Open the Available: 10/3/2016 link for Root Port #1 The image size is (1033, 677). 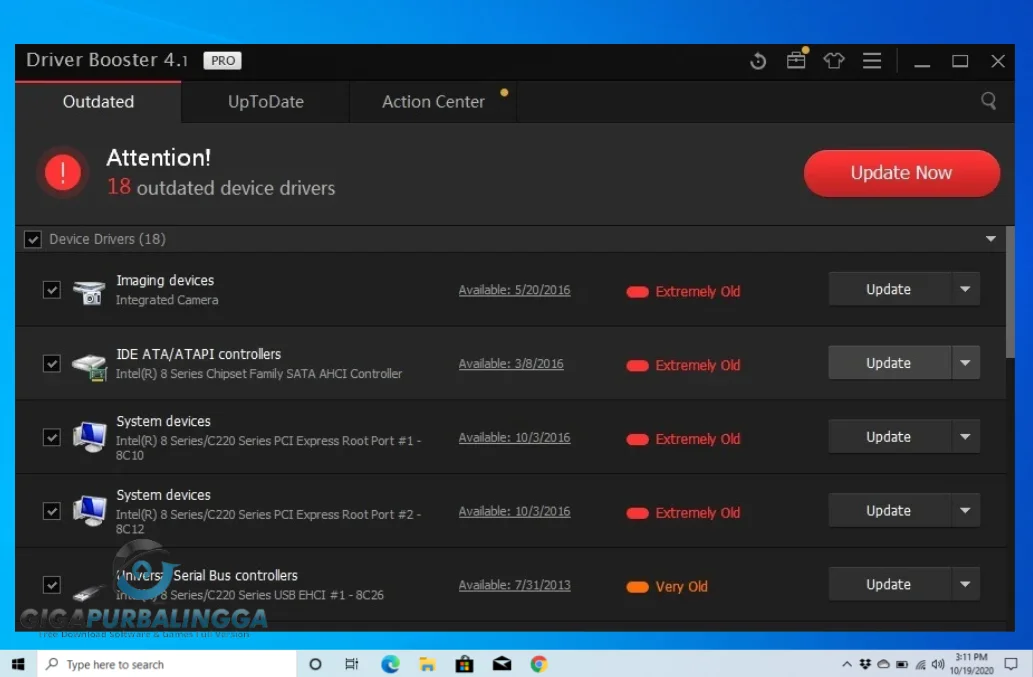(x=515, y=437)
